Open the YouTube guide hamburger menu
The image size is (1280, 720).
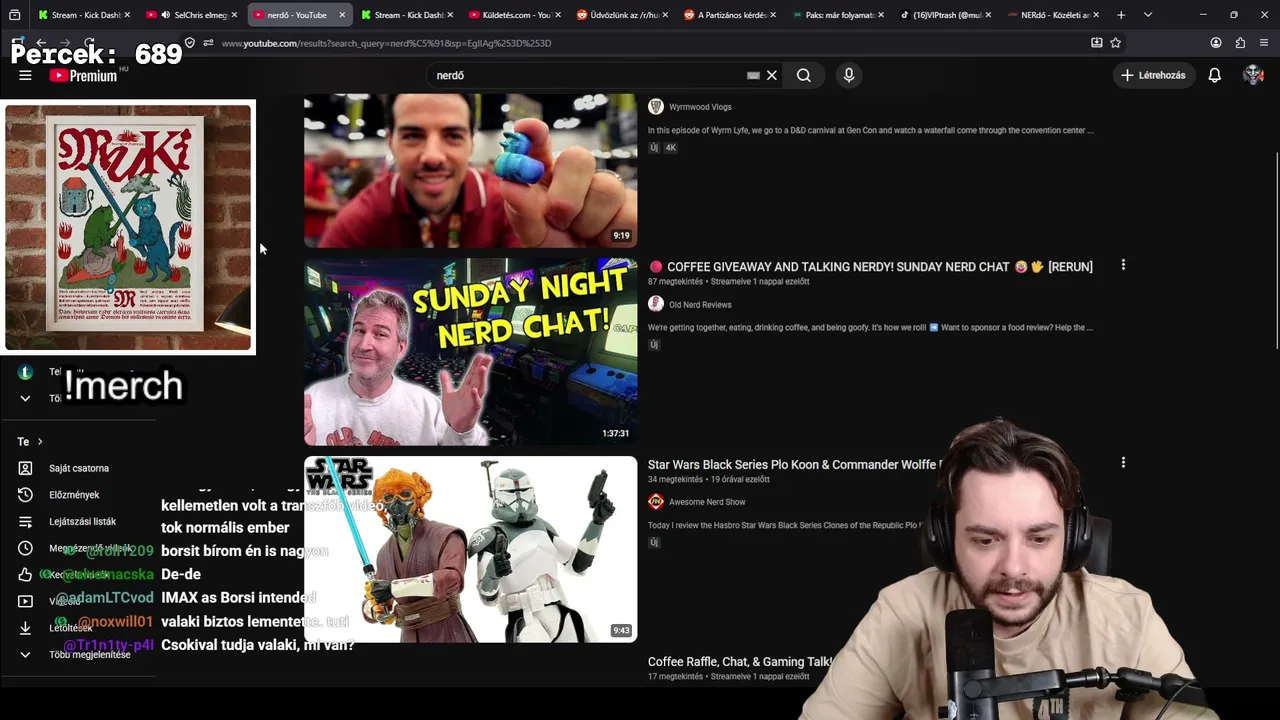tap(25, 75)
